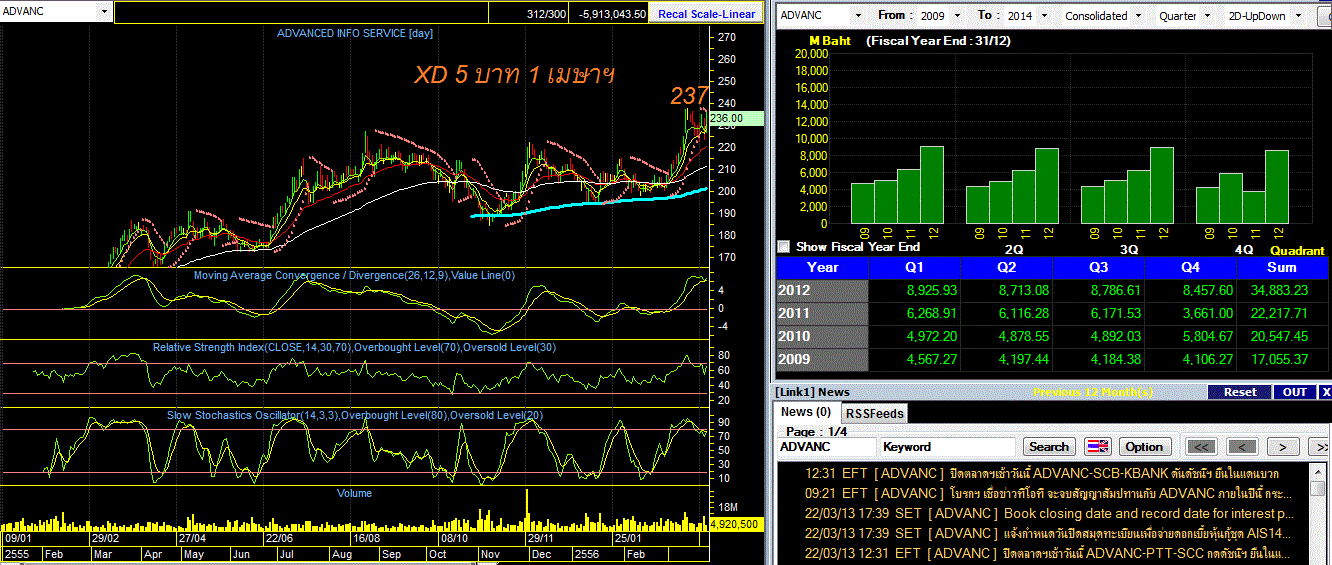The image size is (1332, 565).
Task: Toggle news language with the flag icon
Action: pos(1097,447)
